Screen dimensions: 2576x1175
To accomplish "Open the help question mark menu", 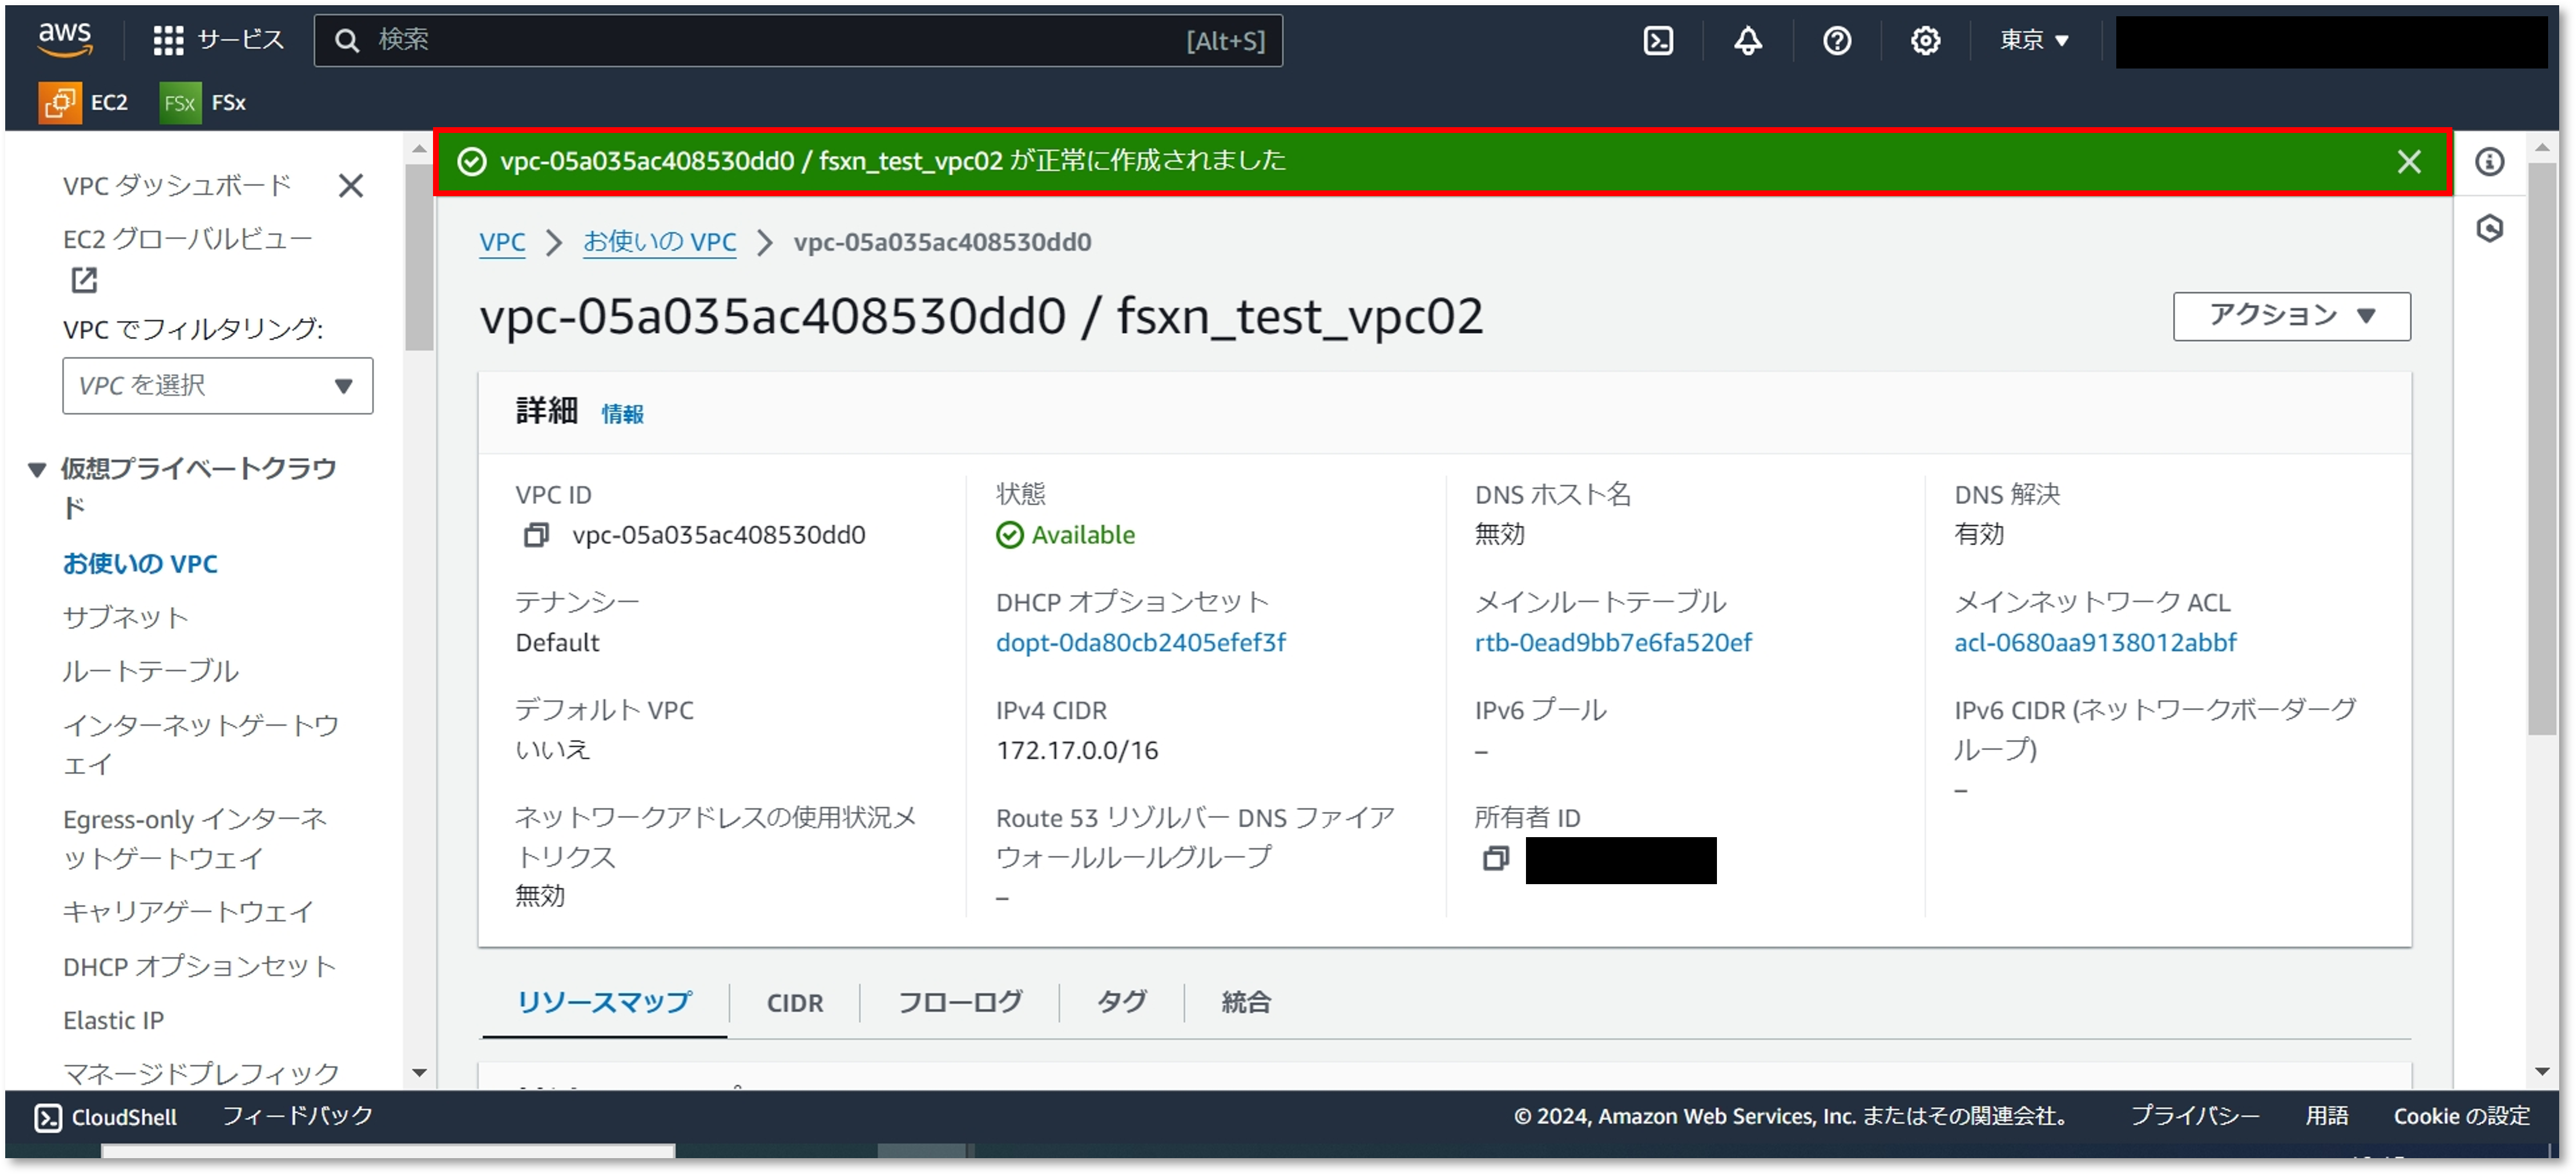I will 1836,40.
